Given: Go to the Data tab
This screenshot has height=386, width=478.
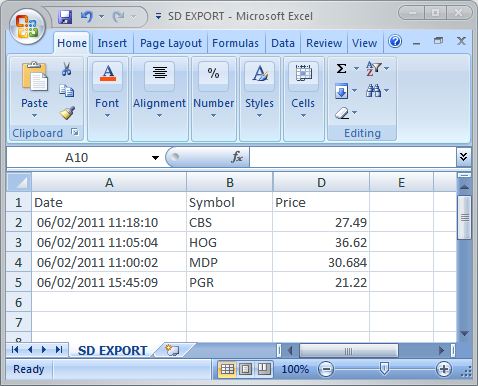Looking at the screenshot, I should pyautogui.click(x=283, y=43).
